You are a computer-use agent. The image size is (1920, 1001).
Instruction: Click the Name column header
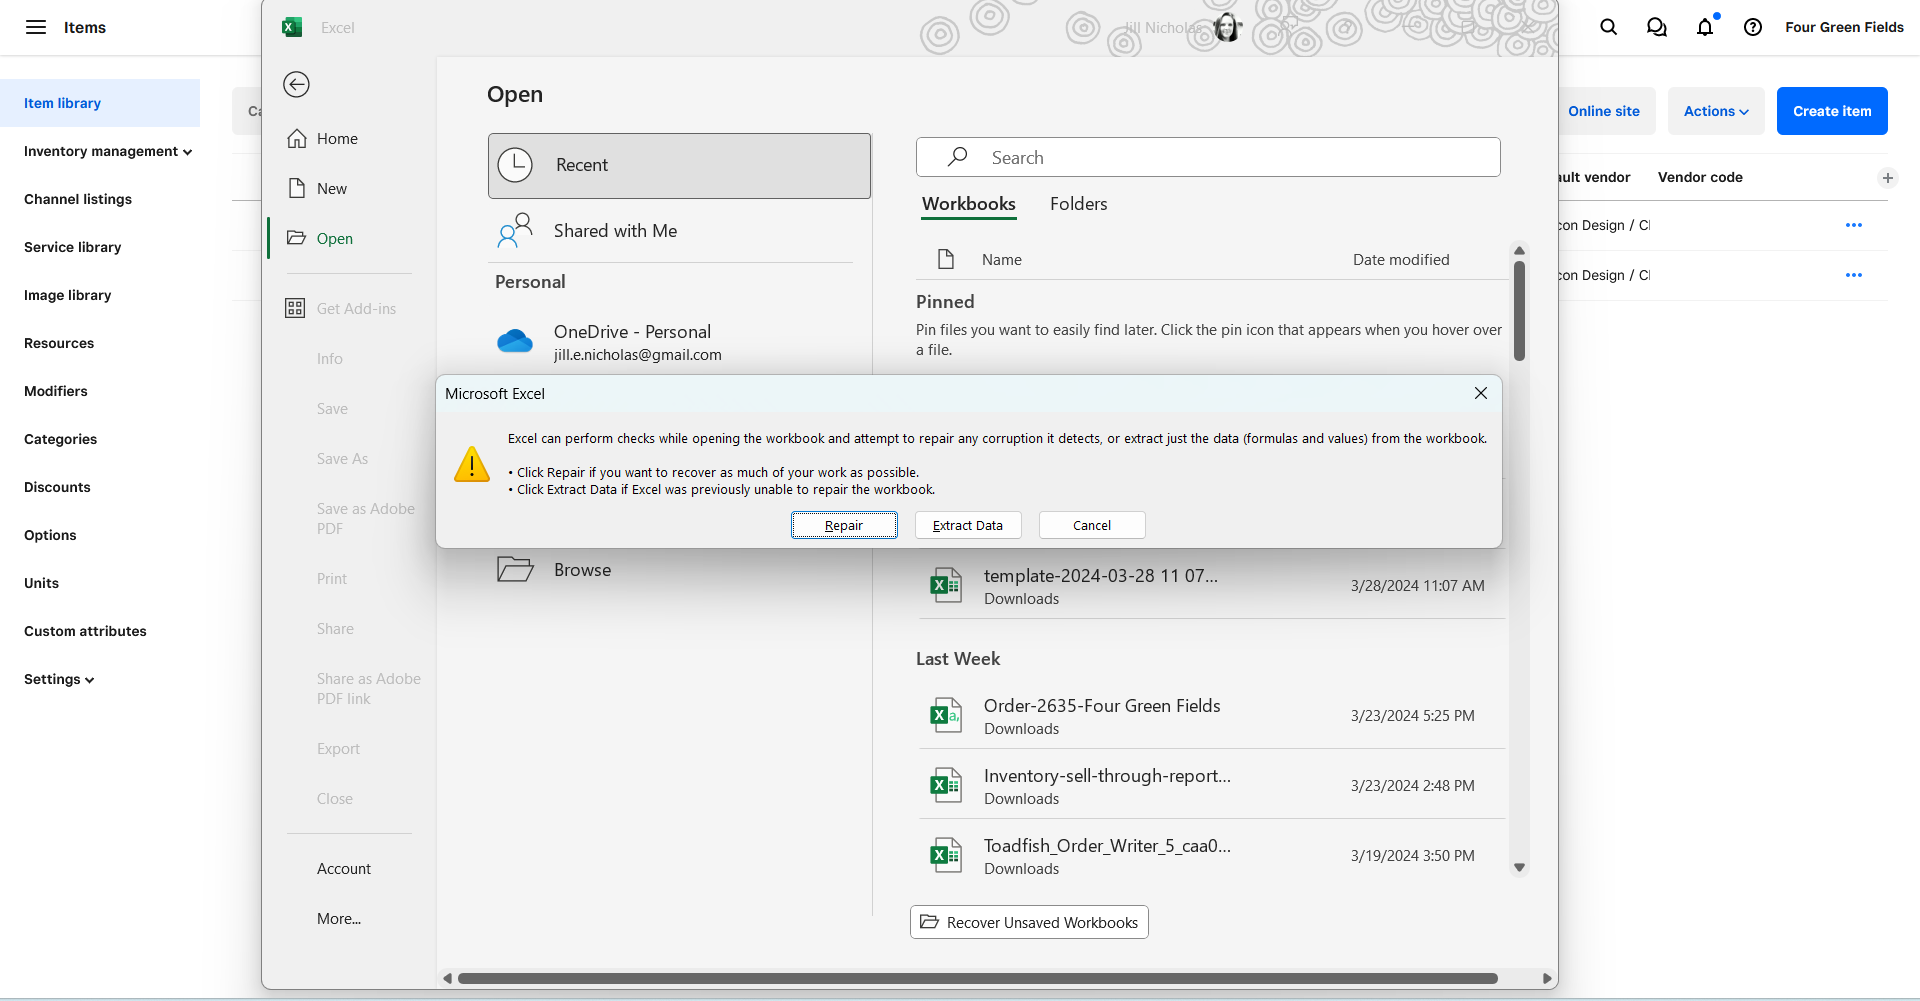[1001, 260]
